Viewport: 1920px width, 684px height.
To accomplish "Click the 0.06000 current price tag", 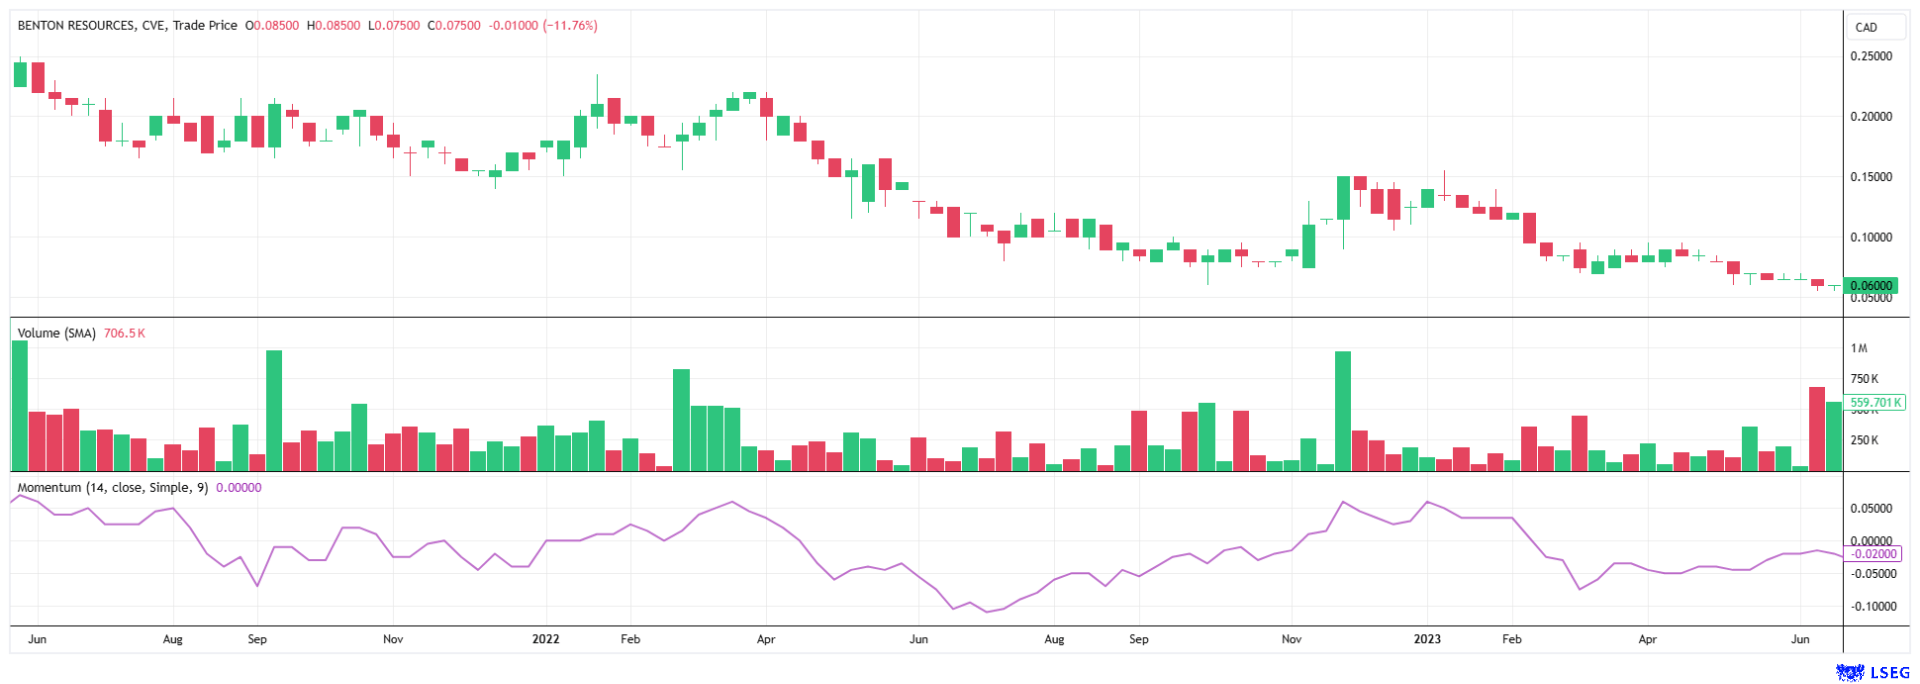I will coord(1870,286).
